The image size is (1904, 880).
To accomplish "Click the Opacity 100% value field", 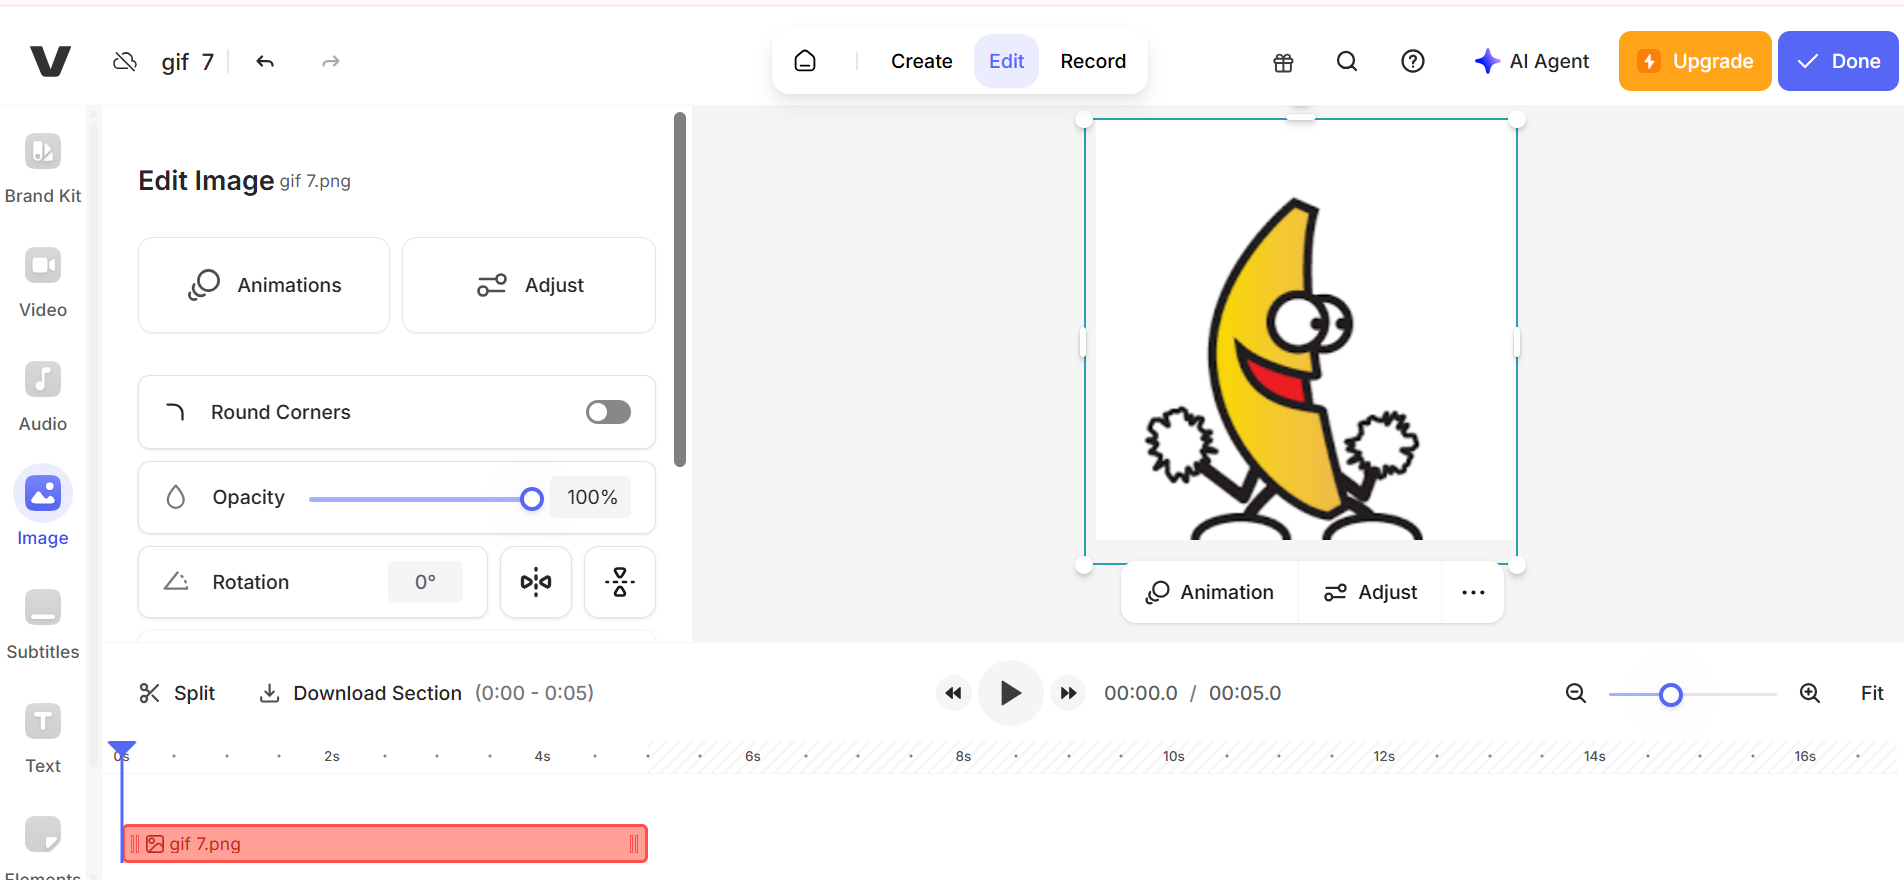I will [591, 497].
